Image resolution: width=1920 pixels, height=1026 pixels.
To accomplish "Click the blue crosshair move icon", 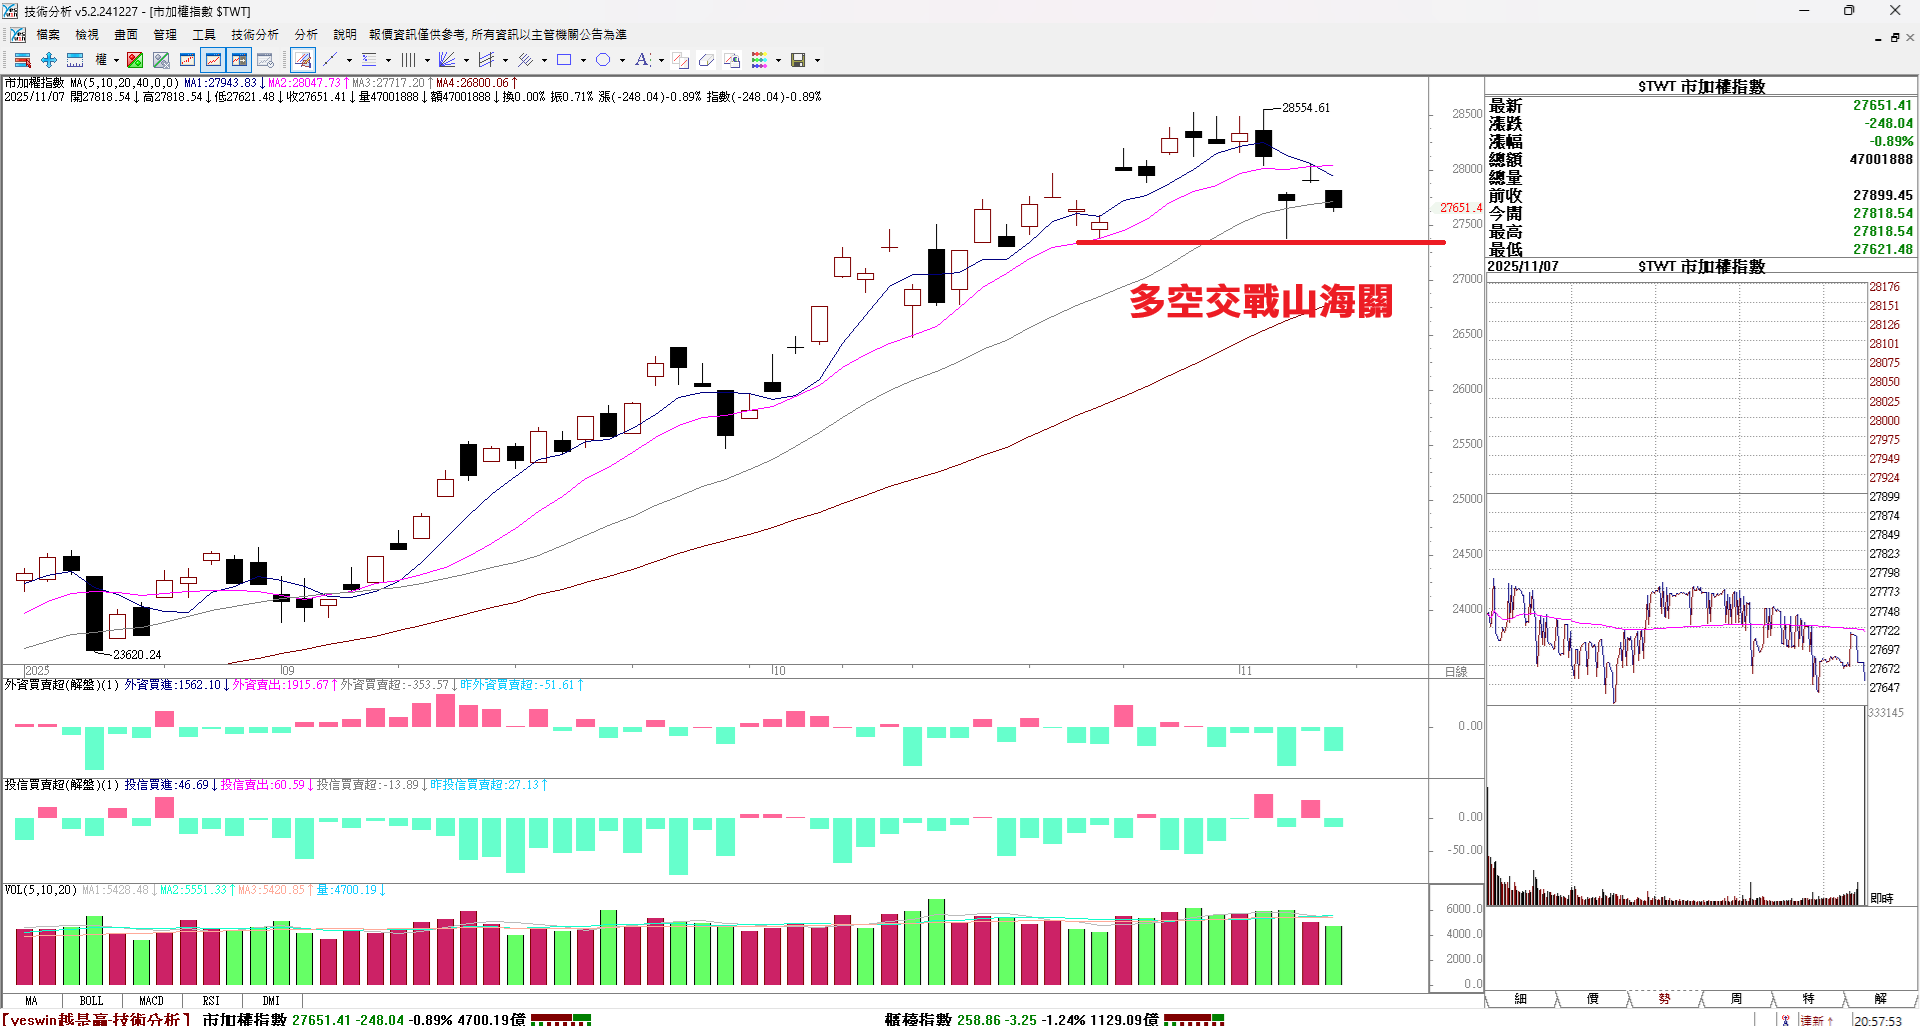I will [x=48, y=60].
